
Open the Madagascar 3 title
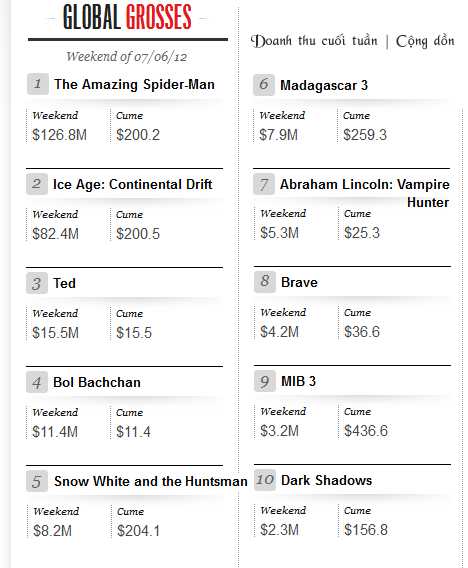pos(324,85)
